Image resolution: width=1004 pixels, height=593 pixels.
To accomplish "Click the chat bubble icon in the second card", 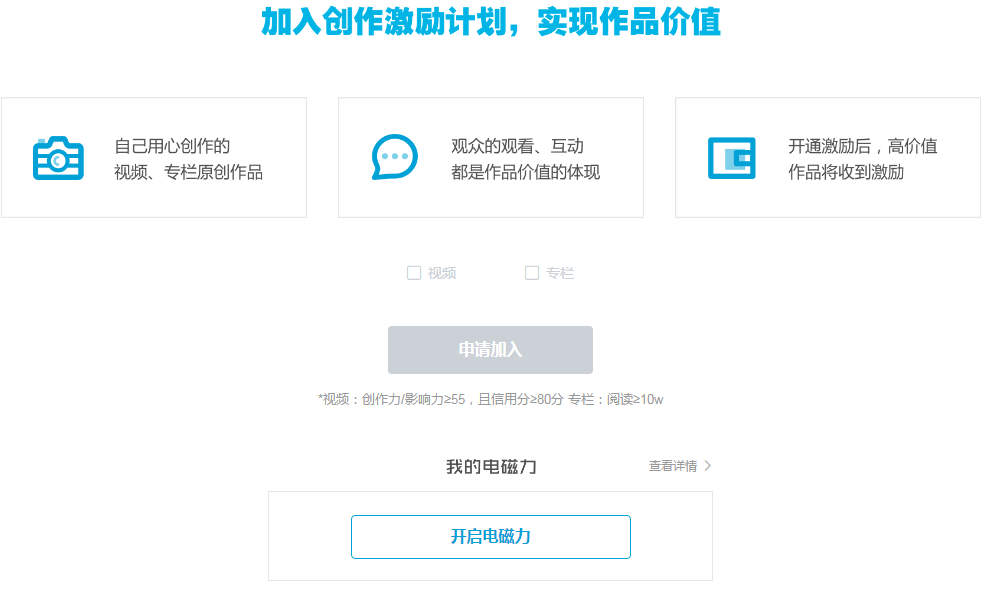I will point(394,157).
